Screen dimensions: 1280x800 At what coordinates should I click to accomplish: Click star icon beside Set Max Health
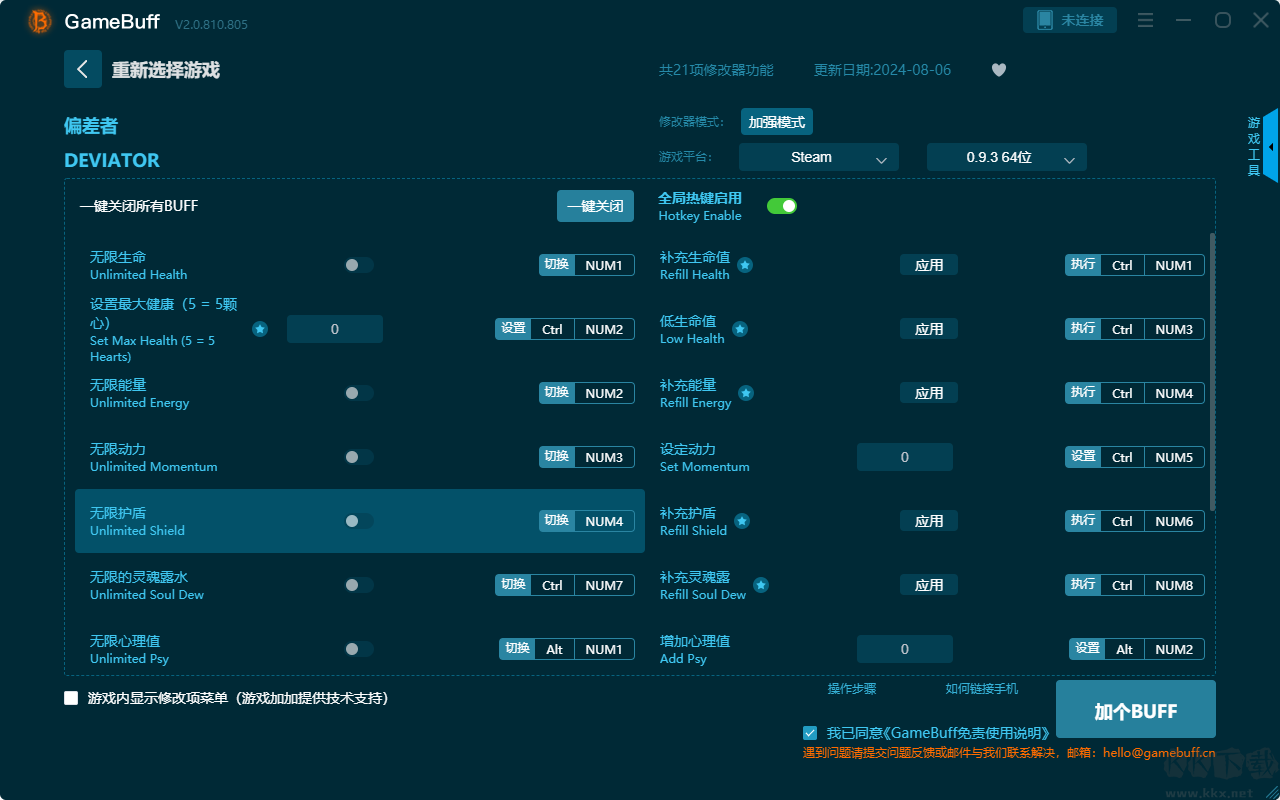tap(260, 329)
